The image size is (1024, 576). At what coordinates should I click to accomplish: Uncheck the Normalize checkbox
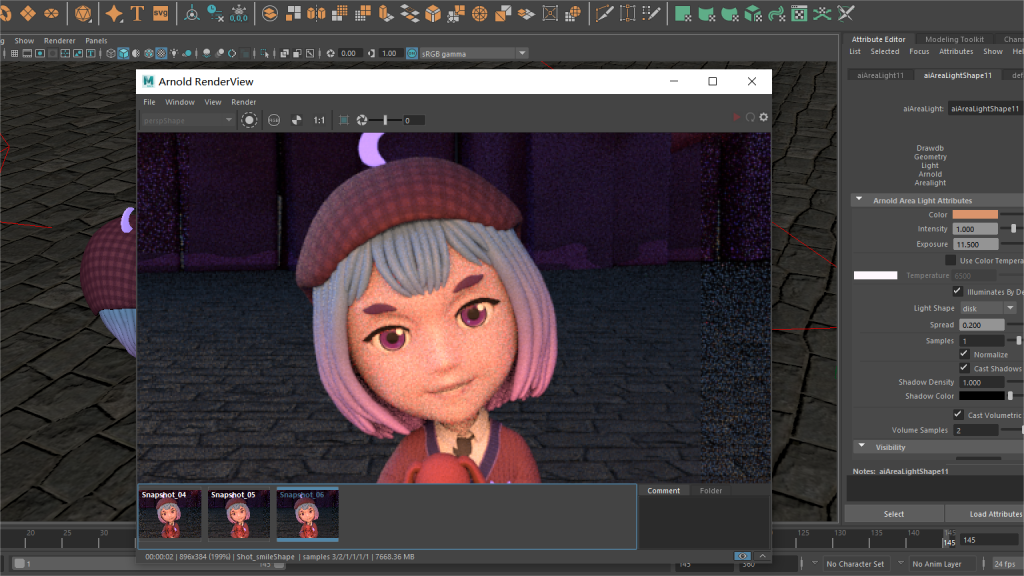click(x=964, y=354)
